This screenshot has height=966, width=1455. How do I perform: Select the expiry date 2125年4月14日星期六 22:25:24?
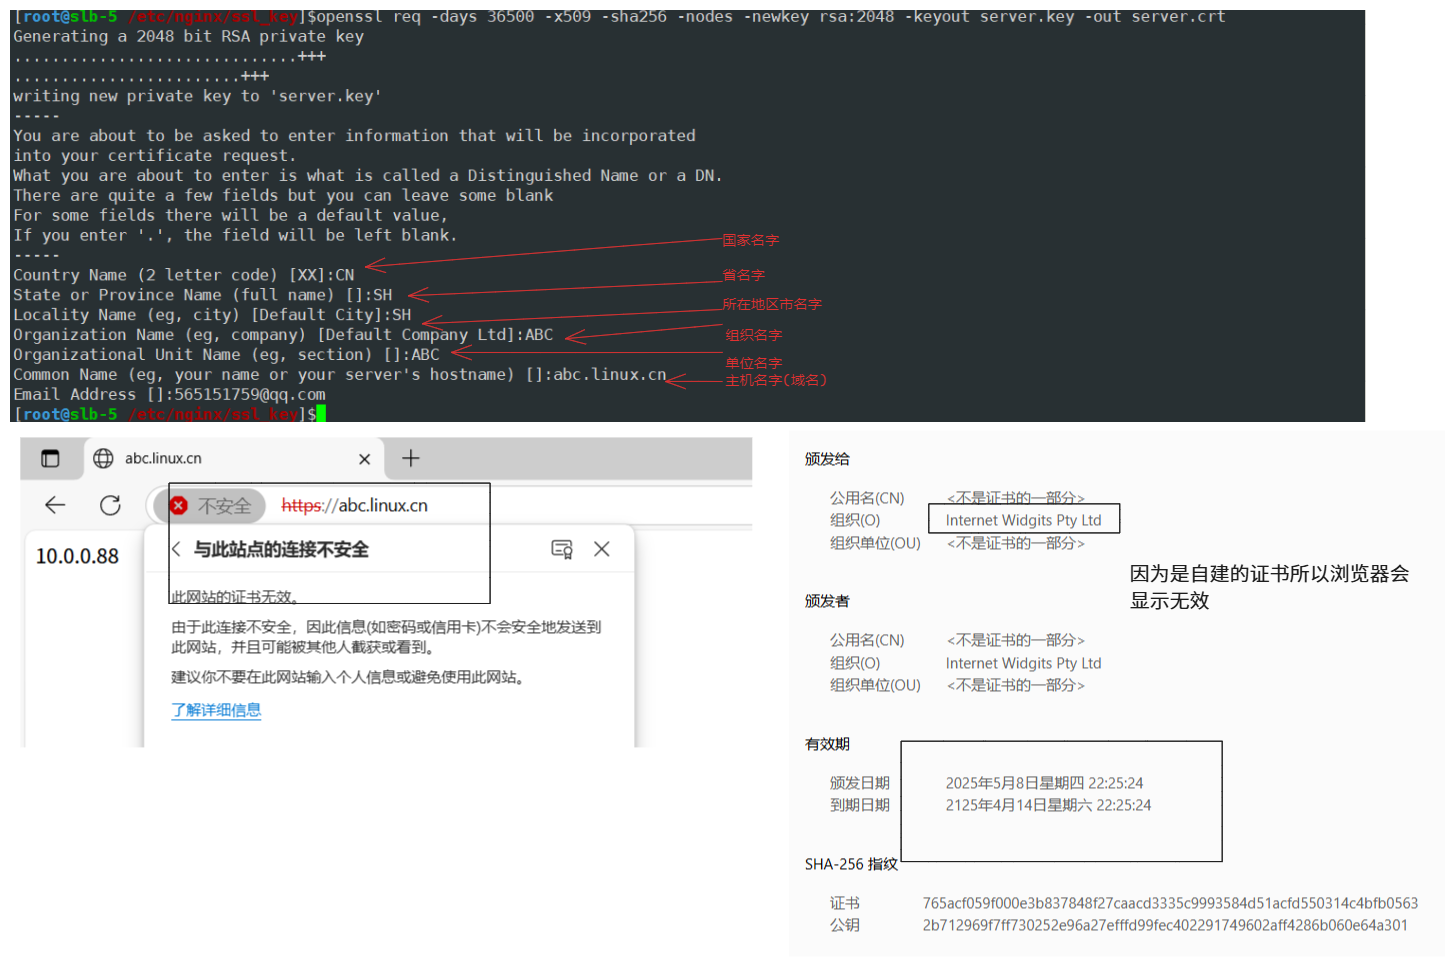pyautogui.click(x=1048, y=805)
